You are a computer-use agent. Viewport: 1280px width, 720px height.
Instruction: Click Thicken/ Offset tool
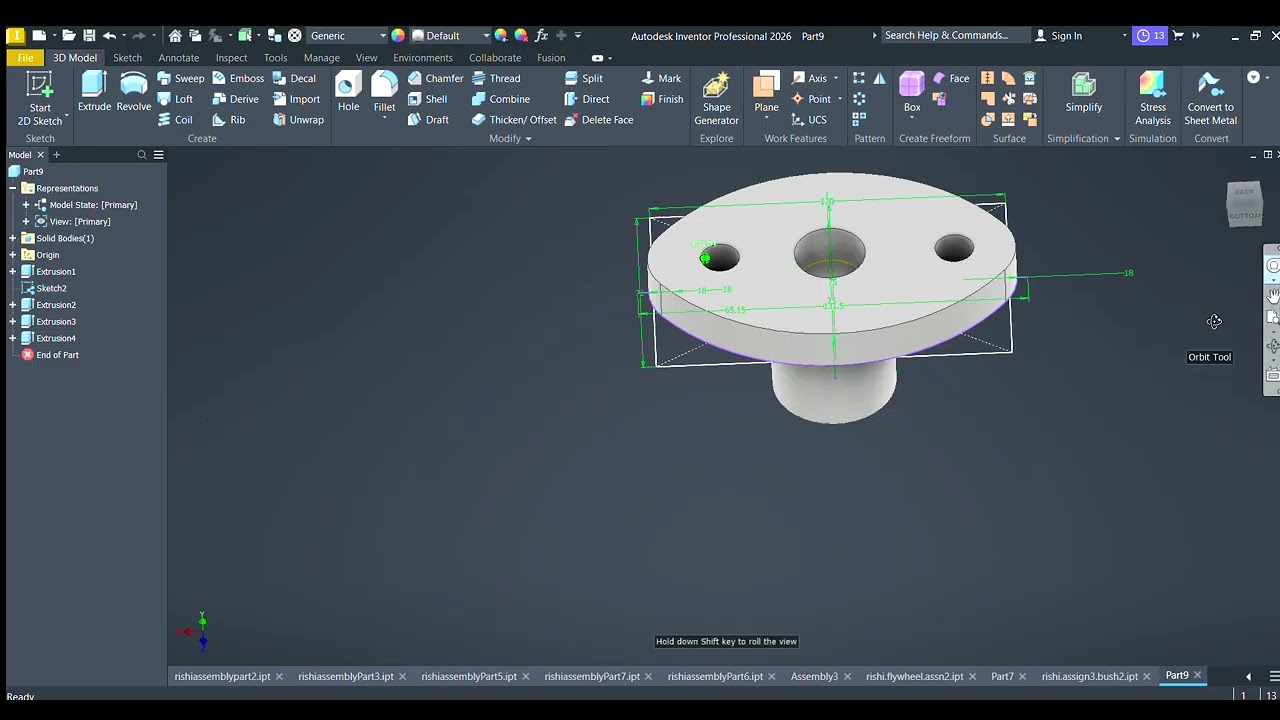(514, 120)
